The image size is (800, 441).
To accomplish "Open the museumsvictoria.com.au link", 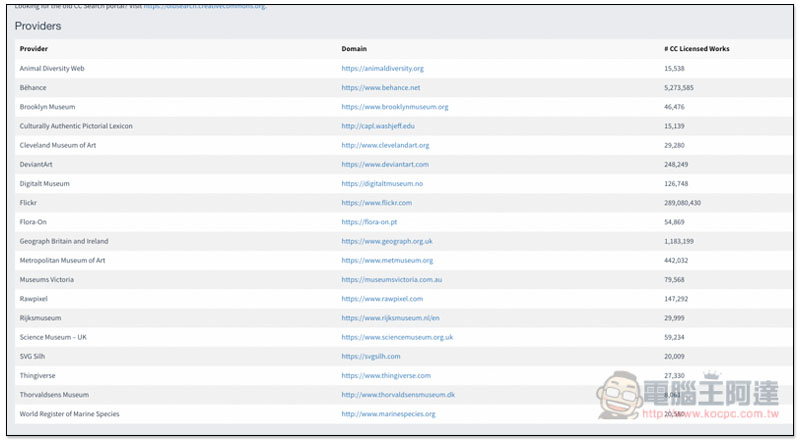I will coord(392,280).
